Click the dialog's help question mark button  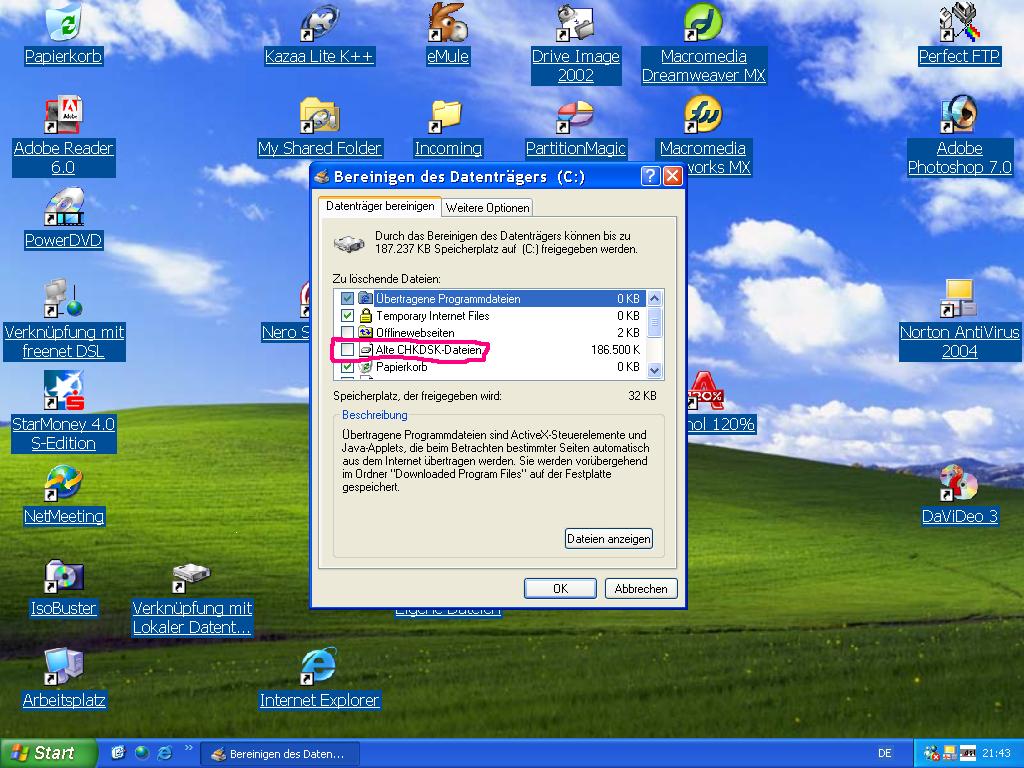click(x=650, y=176)
